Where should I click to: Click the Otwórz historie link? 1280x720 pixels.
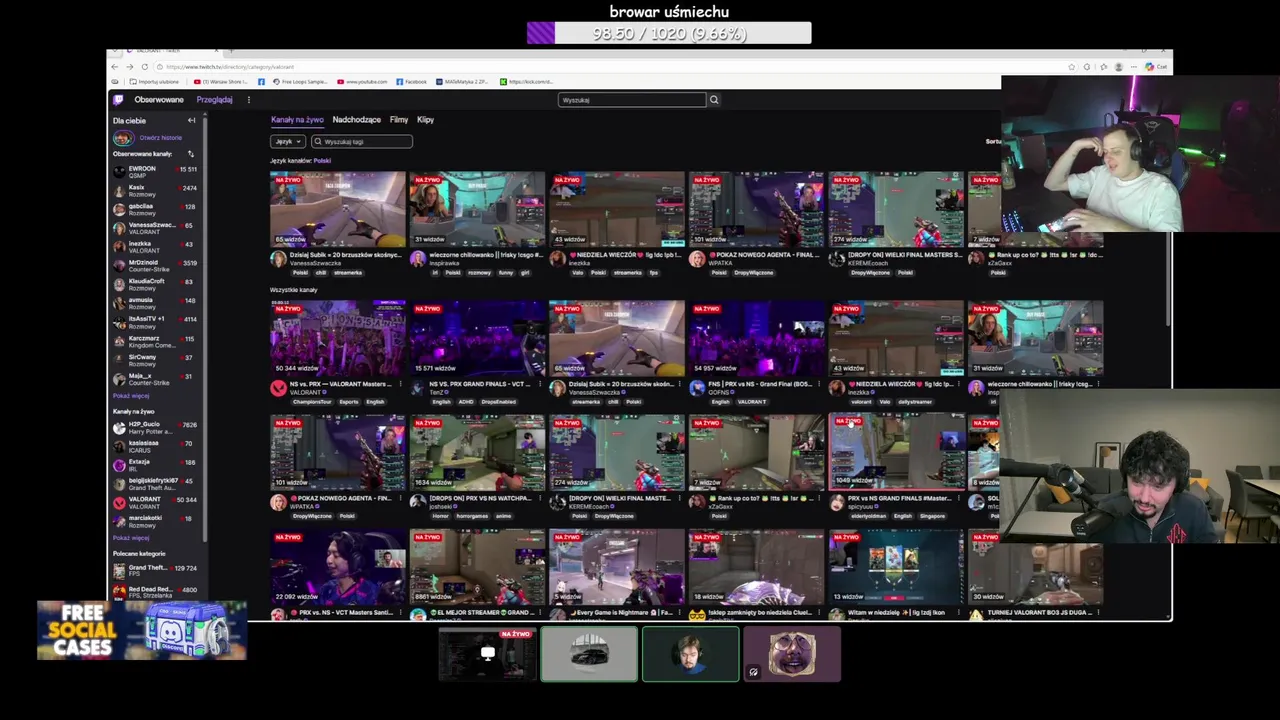point(160,138)
